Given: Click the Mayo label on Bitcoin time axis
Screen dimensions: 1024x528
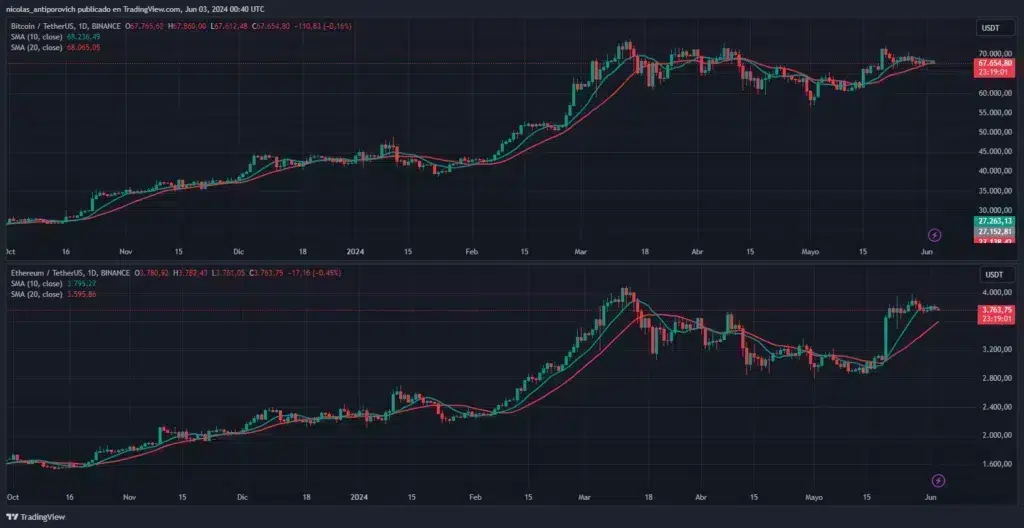Looking at the screenshot, I should click(811, 252).
